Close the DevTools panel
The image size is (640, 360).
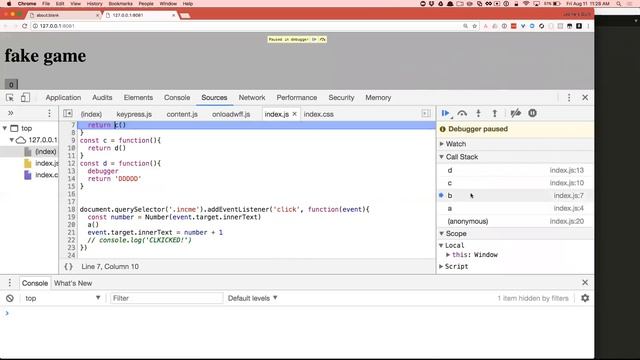[585, 98]
